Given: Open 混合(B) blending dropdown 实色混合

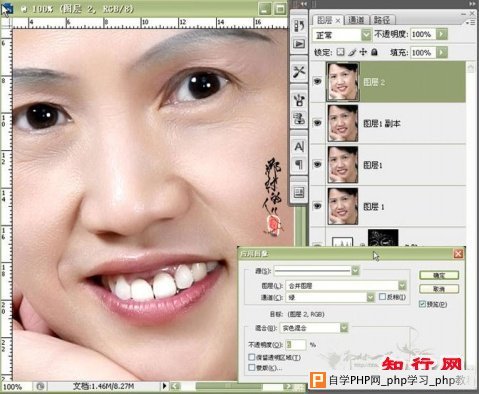Looking at the screenshot, I should [x=344, y=328].
